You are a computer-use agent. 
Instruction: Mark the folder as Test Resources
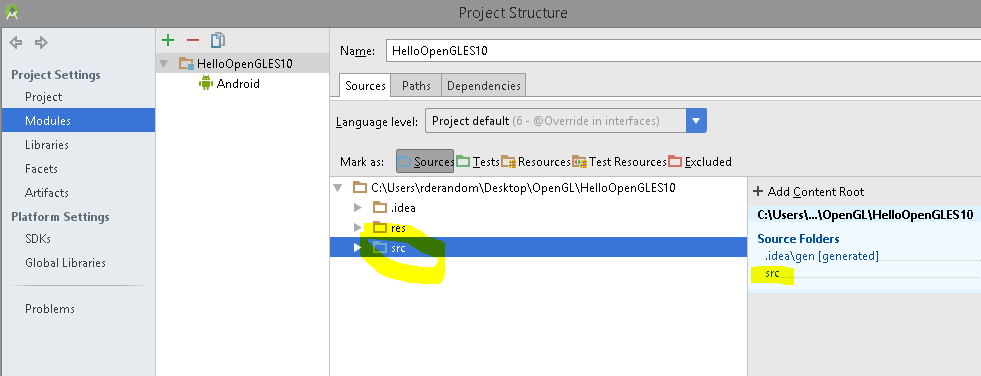619,162
